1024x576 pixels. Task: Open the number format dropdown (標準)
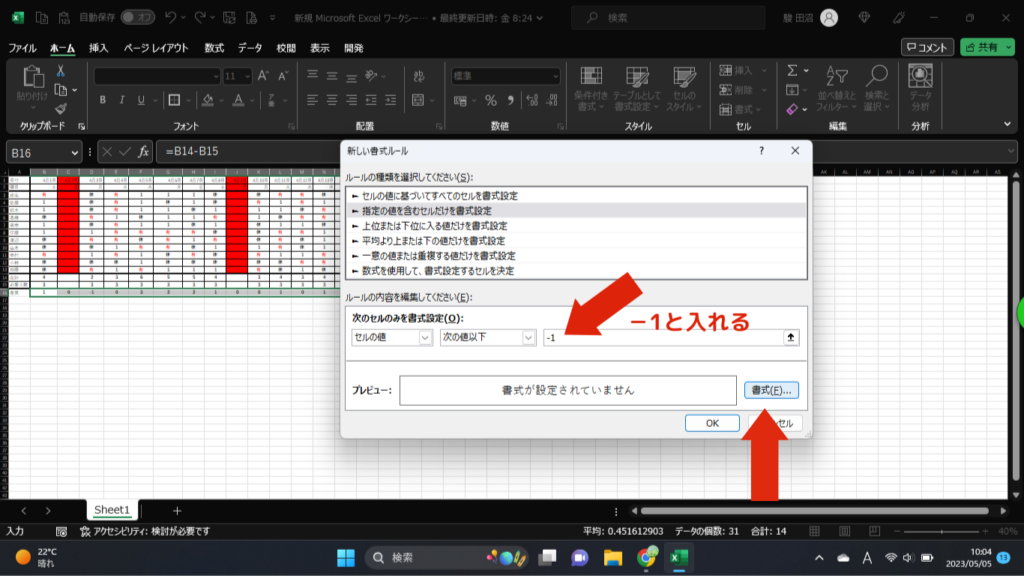pyautogui.click(x=555, y=76)
